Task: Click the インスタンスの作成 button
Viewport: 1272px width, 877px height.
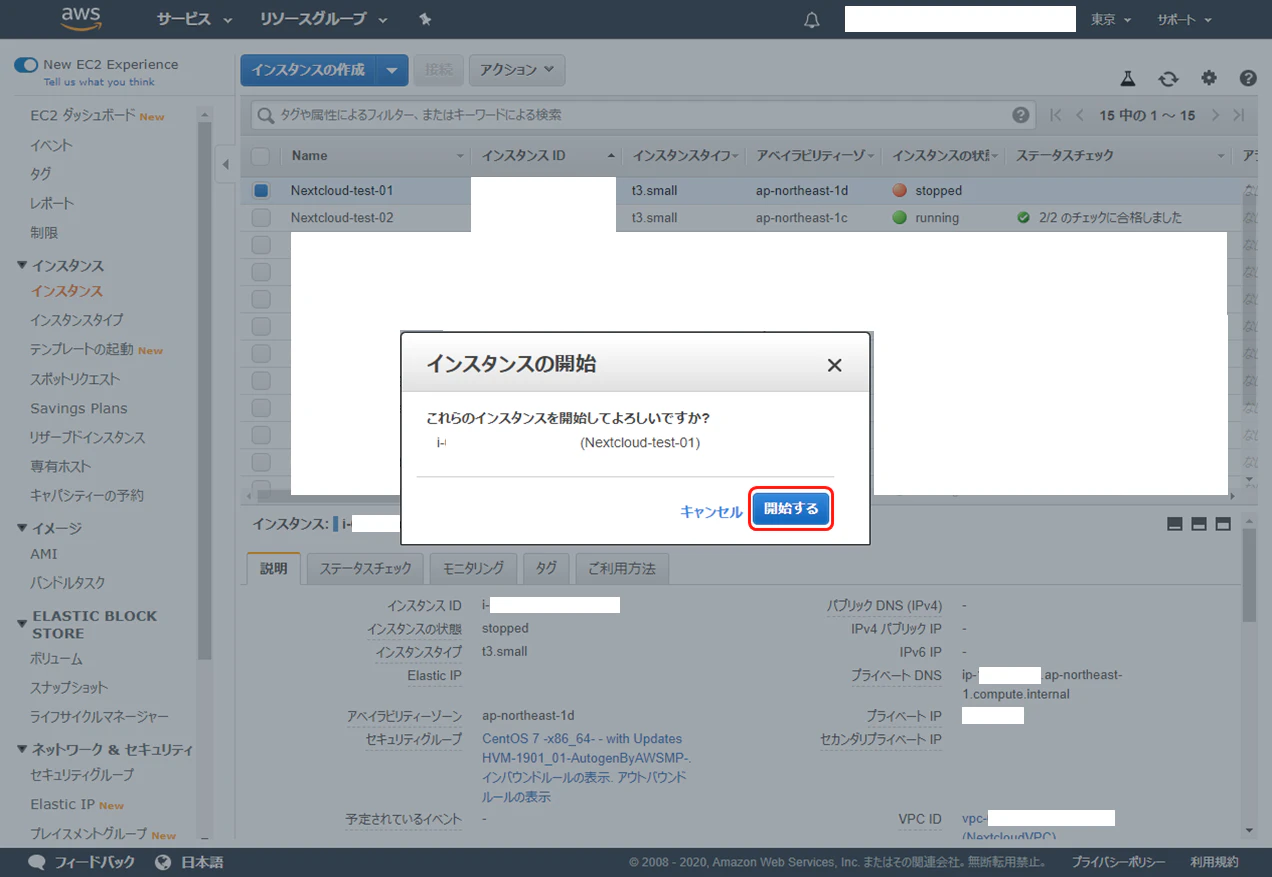Action: coord(308,70)
